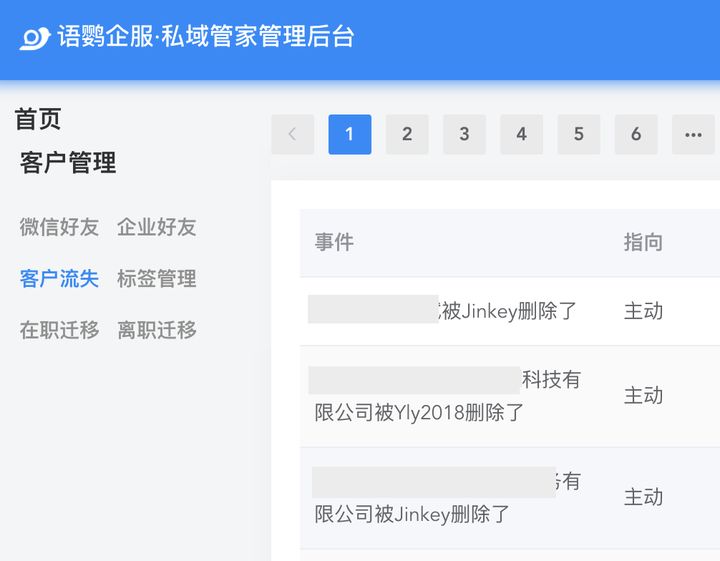Open 标签管理 in the sidebar
Image resolution: width=720 pixels, height=561 pixels.
pos(156,279)
